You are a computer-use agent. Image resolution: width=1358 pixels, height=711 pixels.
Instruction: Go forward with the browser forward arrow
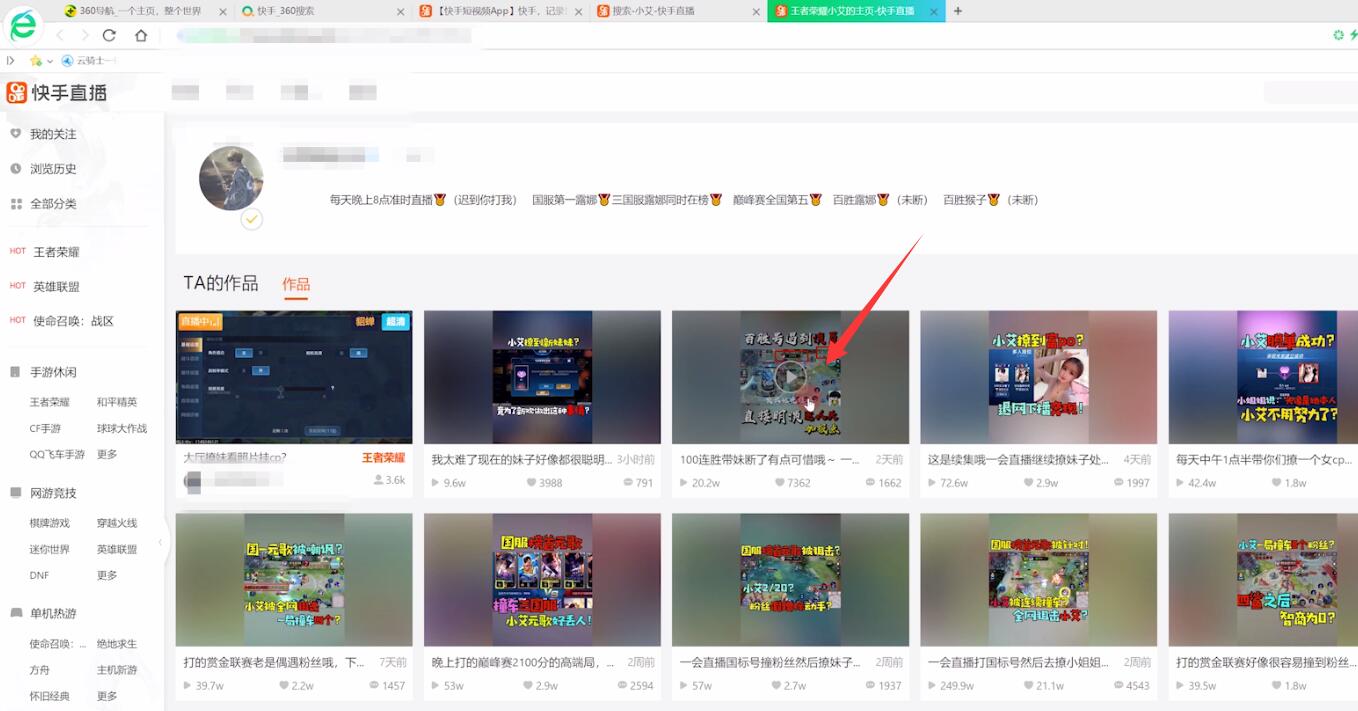pos(84,35)
